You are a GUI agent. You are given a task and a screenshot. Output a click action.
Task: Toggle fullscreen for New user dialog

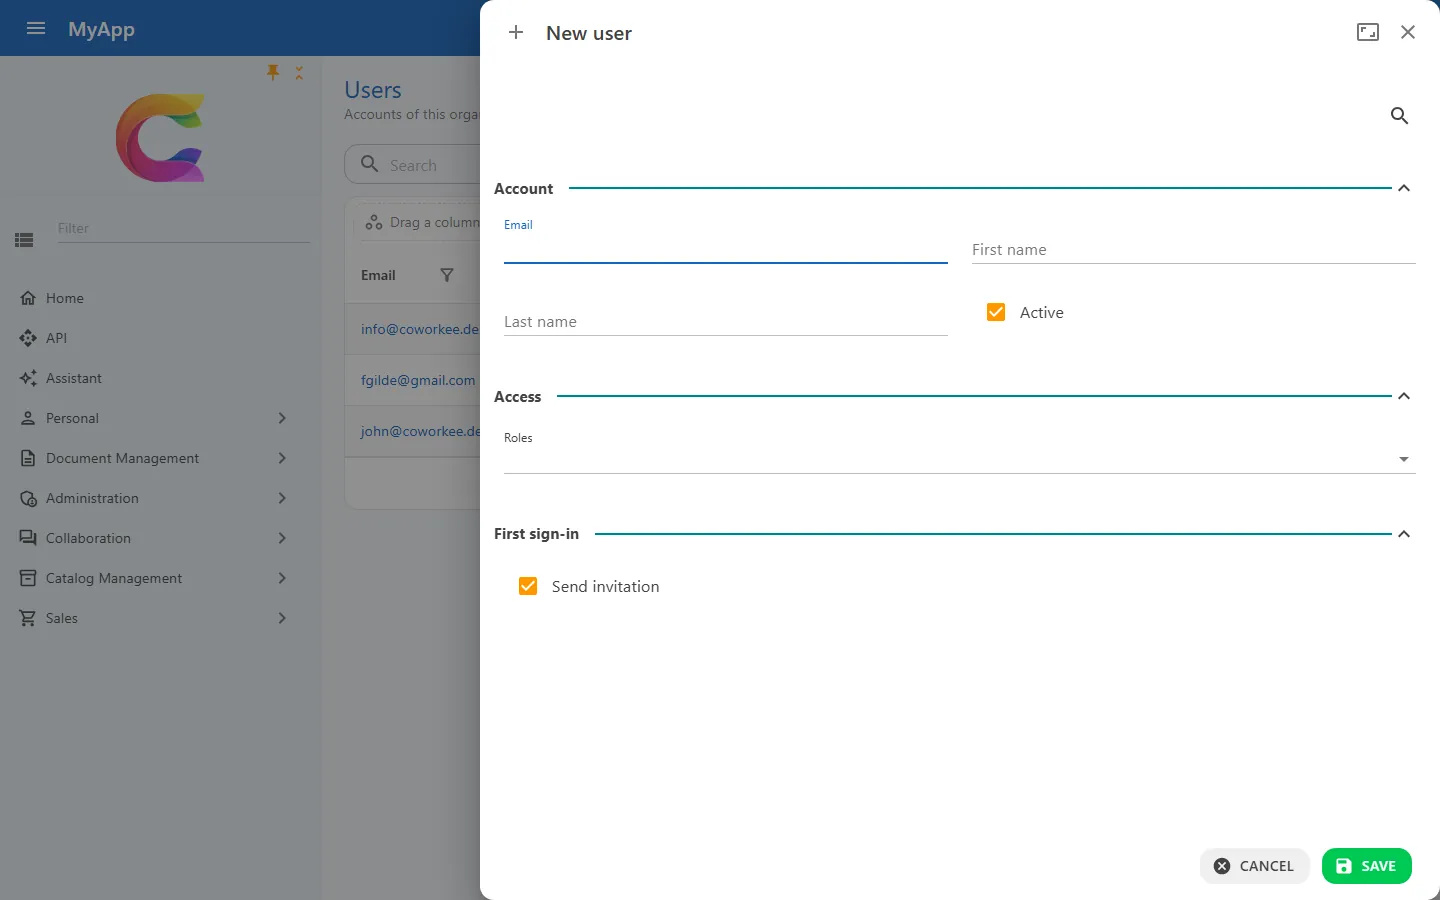(1368, 32)
